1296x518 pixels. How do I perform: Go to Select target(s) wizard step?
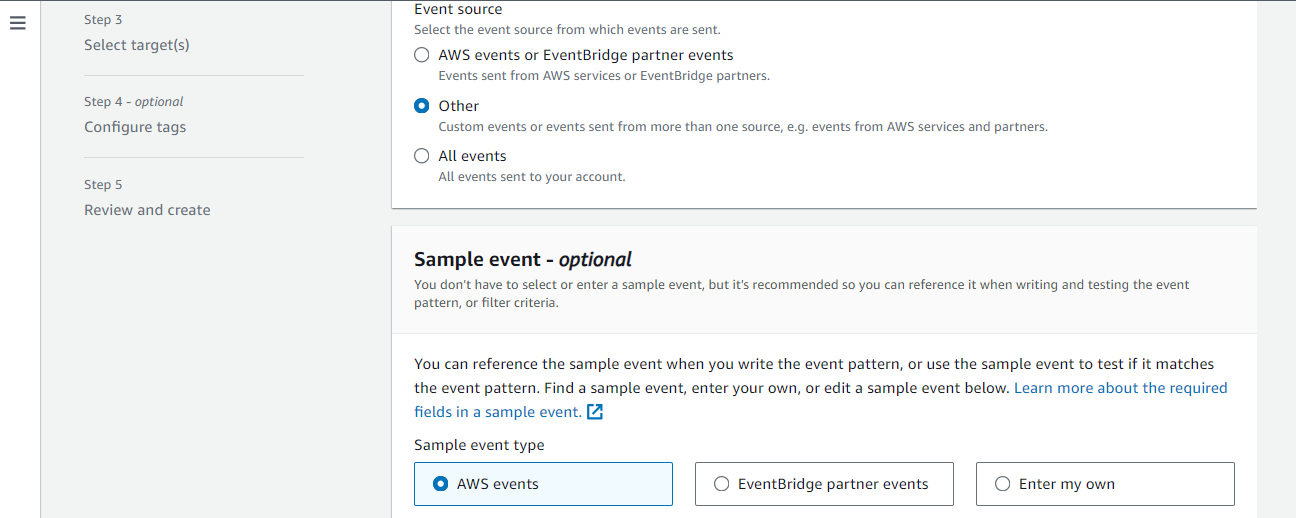pyautogui.click(x=136, y=45)
